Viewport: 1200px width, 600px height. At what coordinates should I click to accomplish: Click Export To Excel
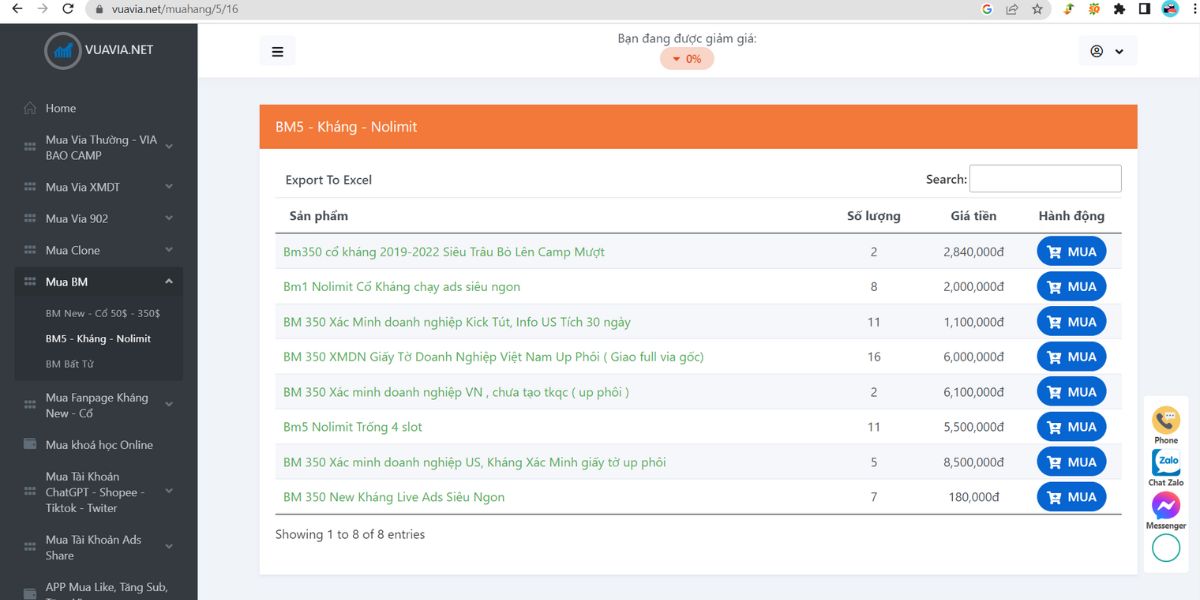coord(328,180)
